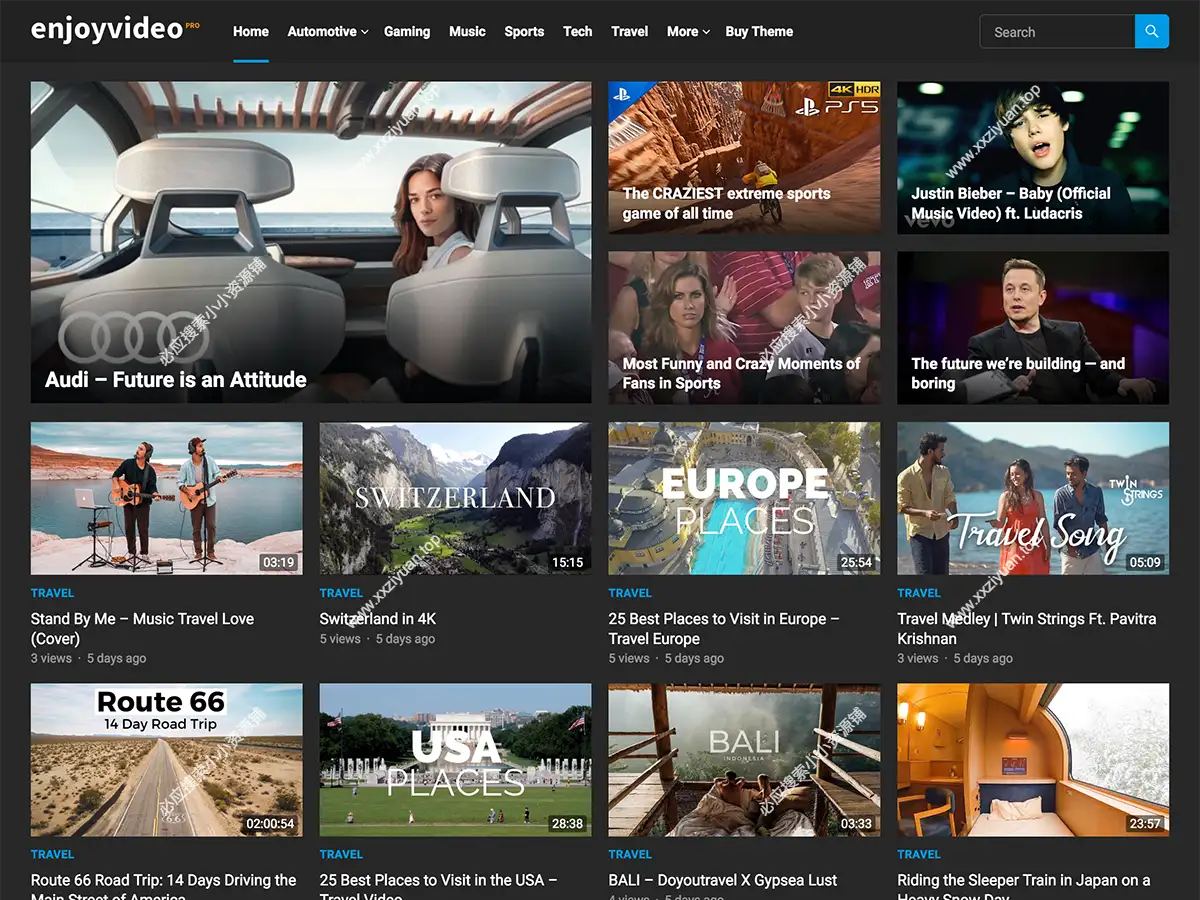Open the Europe Places video thumbnail

(x=744, y=498)
